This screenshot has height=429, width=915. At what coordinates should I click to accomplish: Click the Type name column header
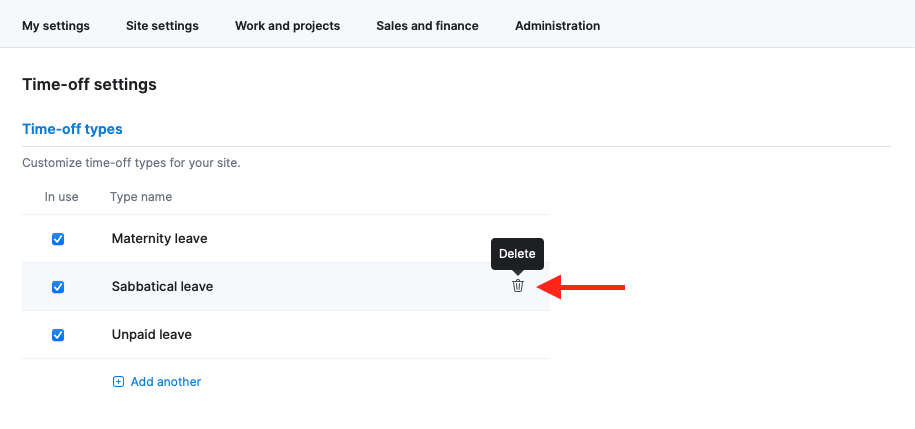click(x=141, y=197)
